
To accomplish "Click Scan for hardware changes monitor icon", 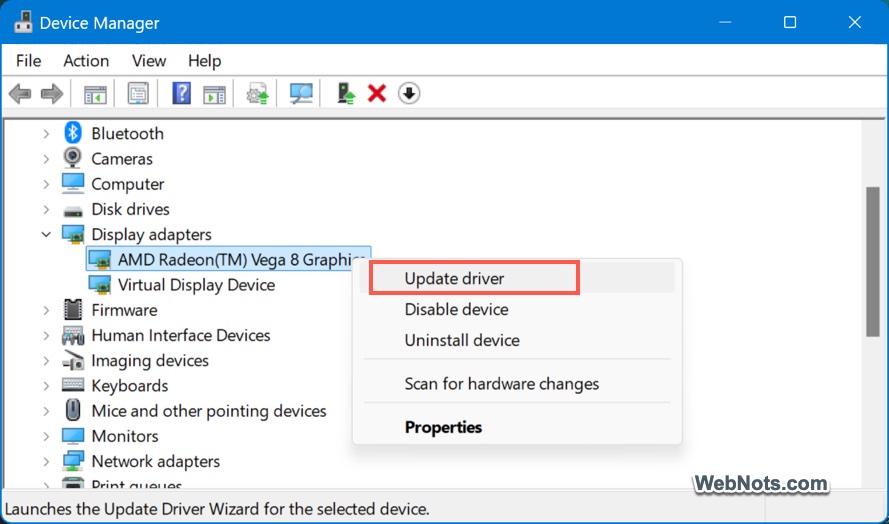I will click(301, 94).
